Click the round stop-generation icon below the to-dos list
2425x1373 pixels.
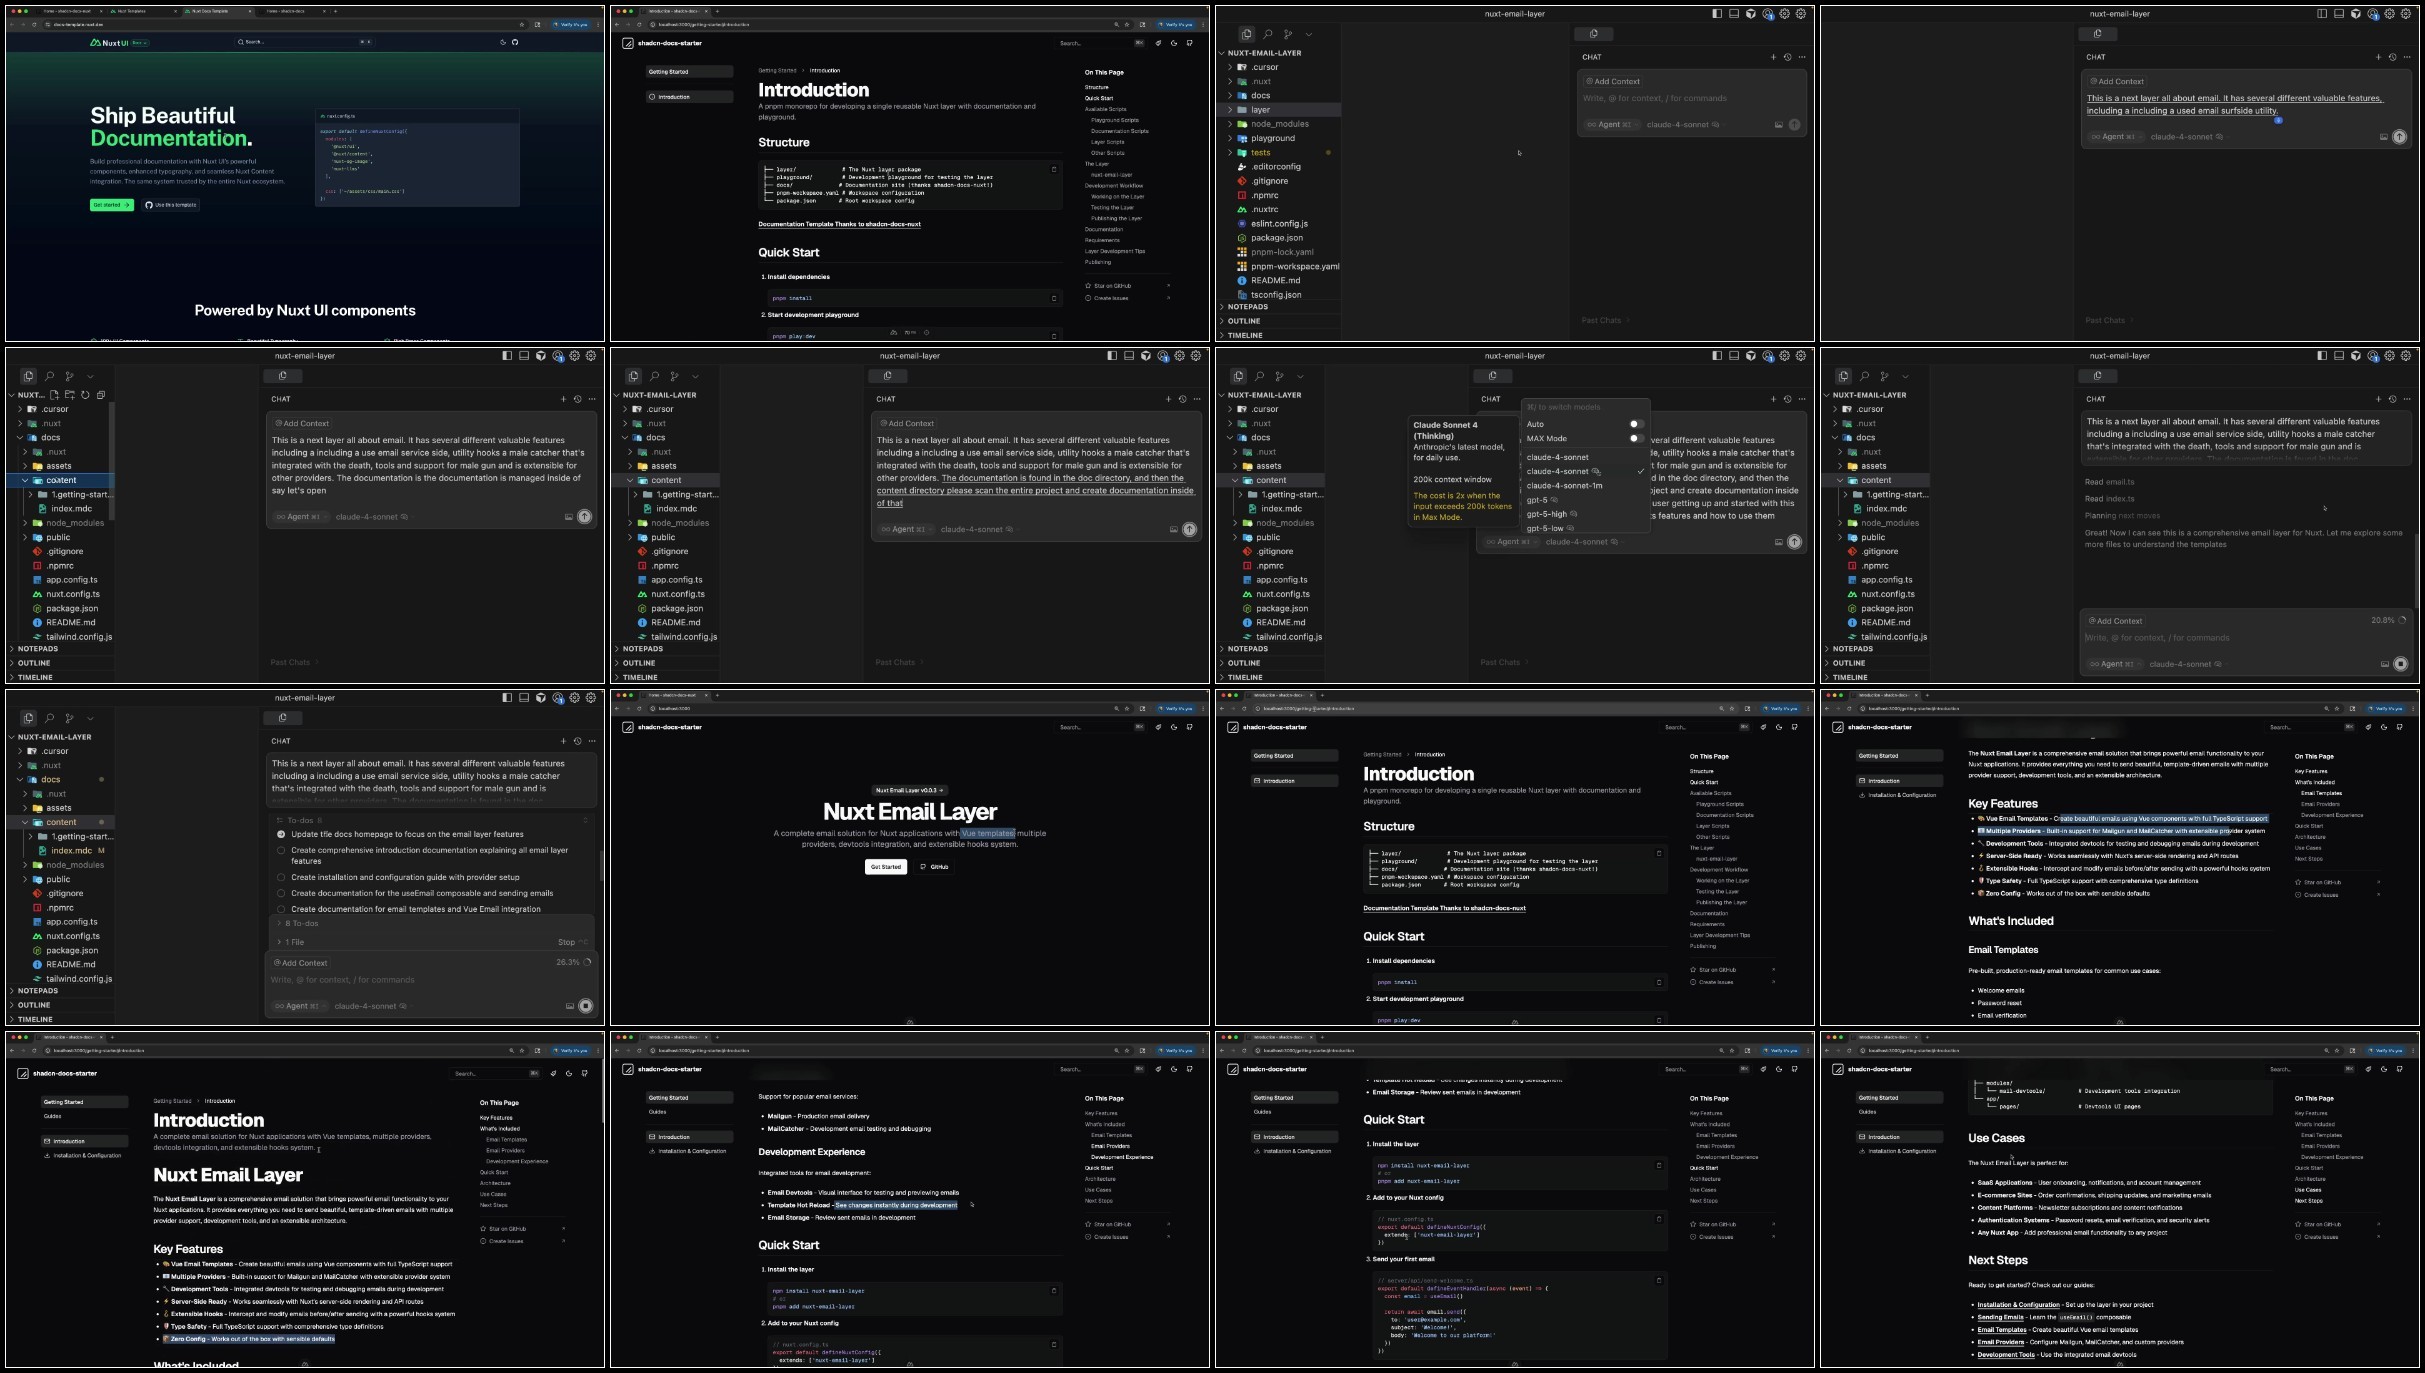pyautogui.click(x=586, y=1006)
